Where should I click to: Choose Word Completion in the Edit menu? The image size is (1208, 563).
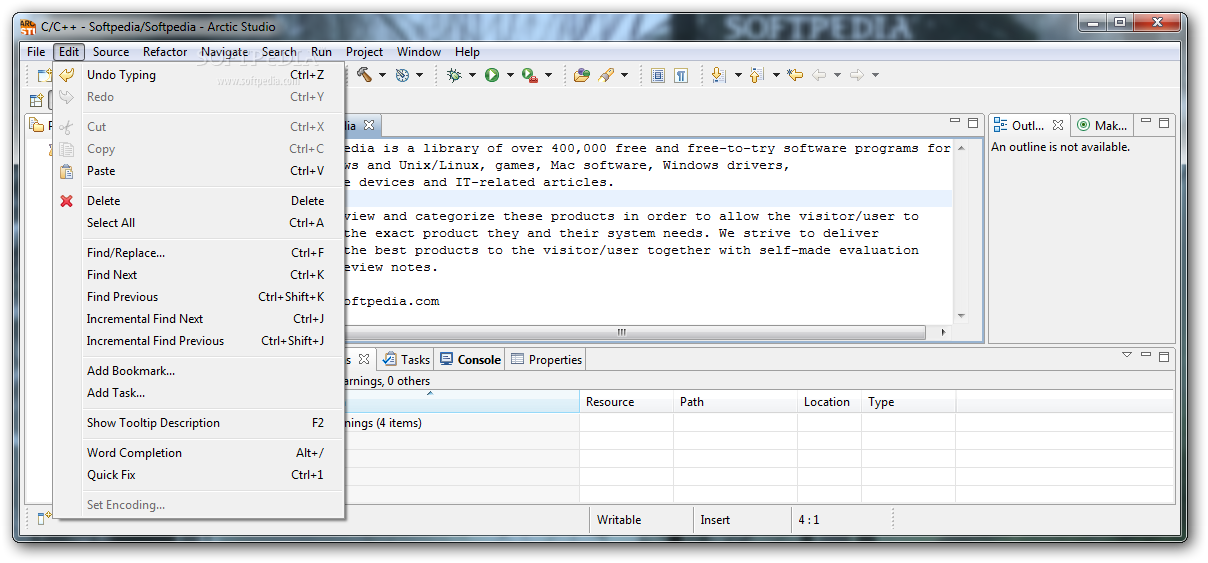(199, 453)
